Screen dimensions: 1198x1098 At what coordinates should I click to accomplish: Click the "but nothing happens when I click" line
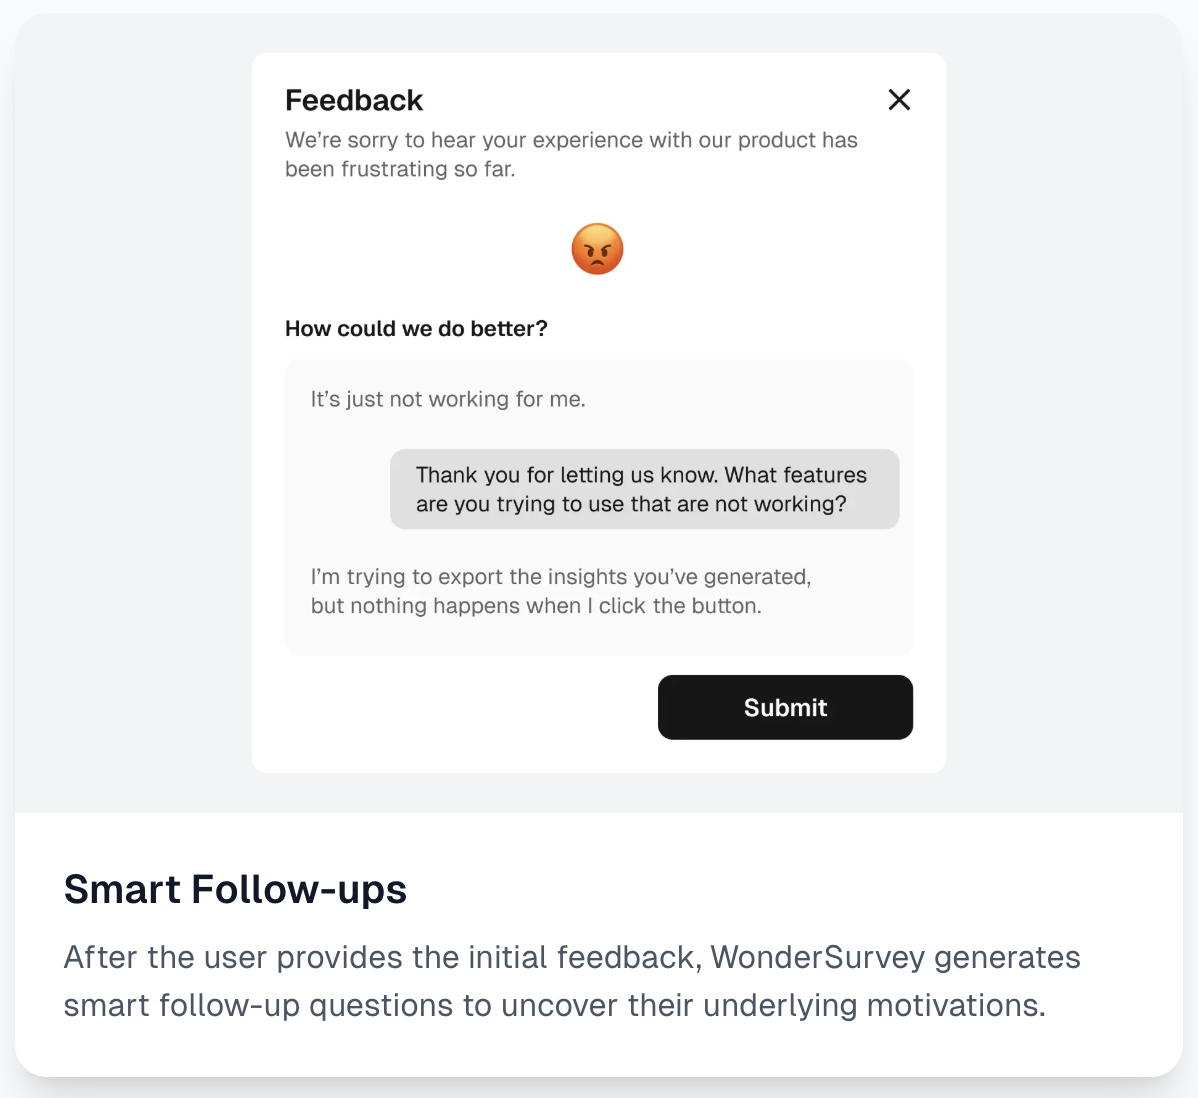pos(536,606)
